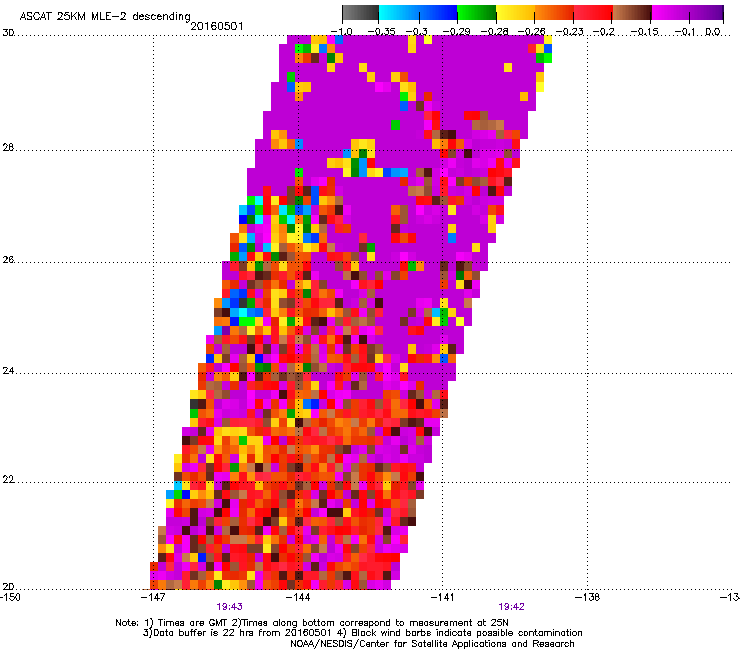Click the note line about the 22 hr data buffer
This screenshot has width=740, height=650.
362,633
